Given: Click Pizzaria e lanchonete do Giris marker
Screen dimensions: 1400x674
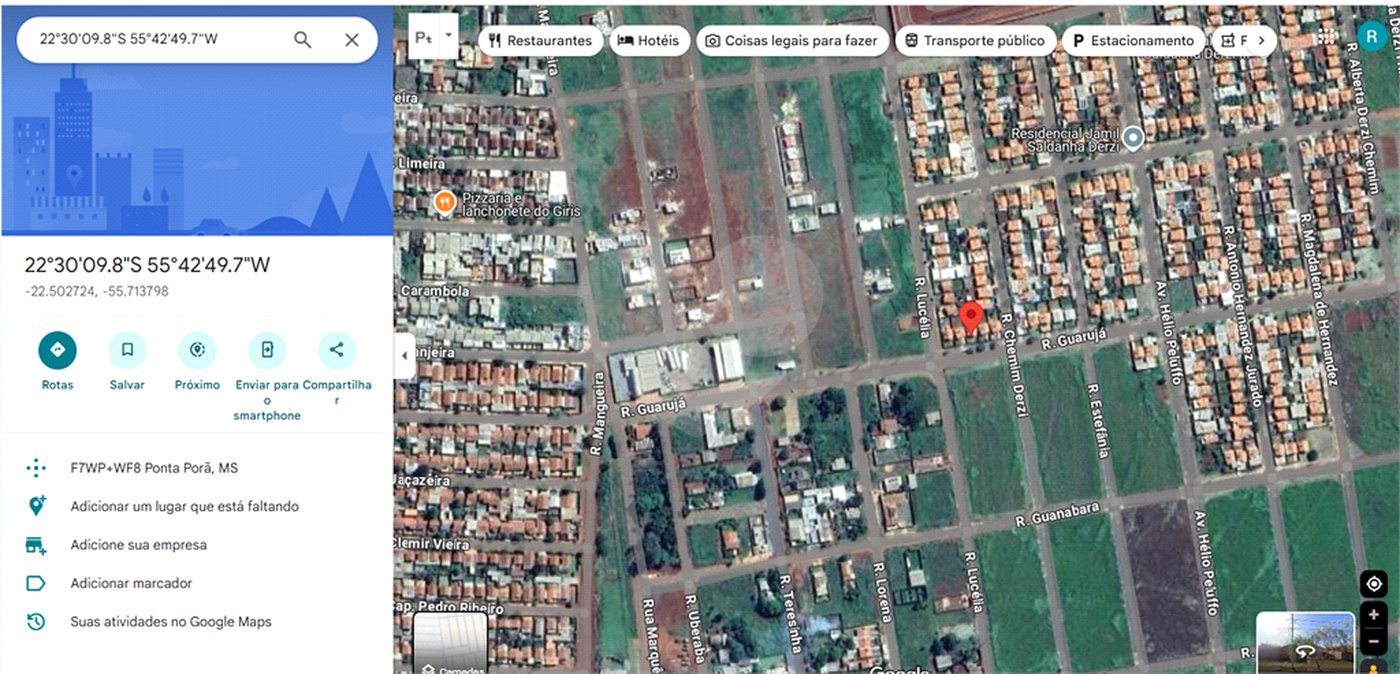Looking at the screenshot, I should pyautogui.click(x=445, y=203).
